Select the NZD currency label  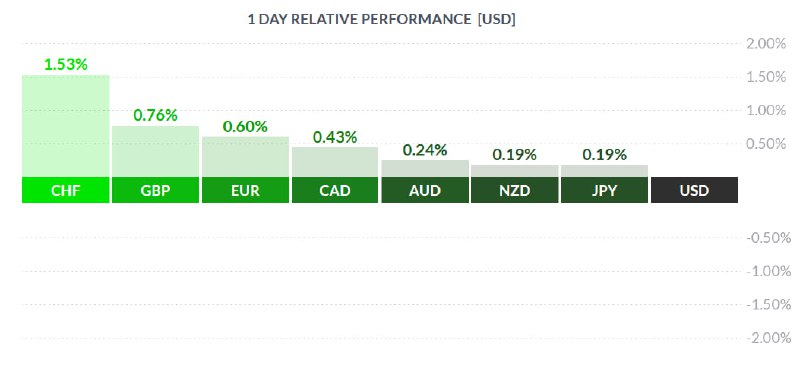(515, 190)
